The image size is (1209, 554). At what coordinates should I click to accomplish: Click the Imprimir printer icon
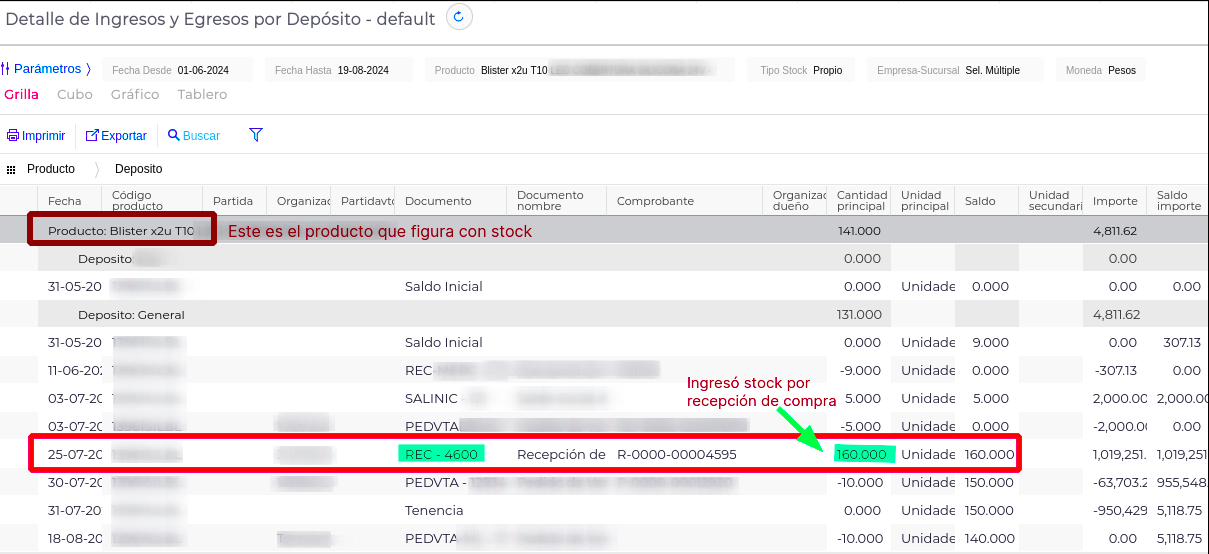click(x=13, y=136)
